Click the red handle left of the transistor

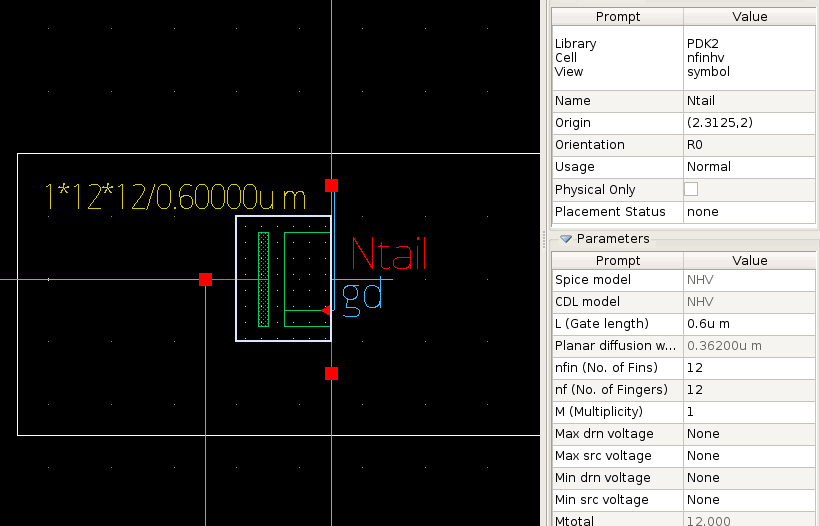(x=205, y=279)
